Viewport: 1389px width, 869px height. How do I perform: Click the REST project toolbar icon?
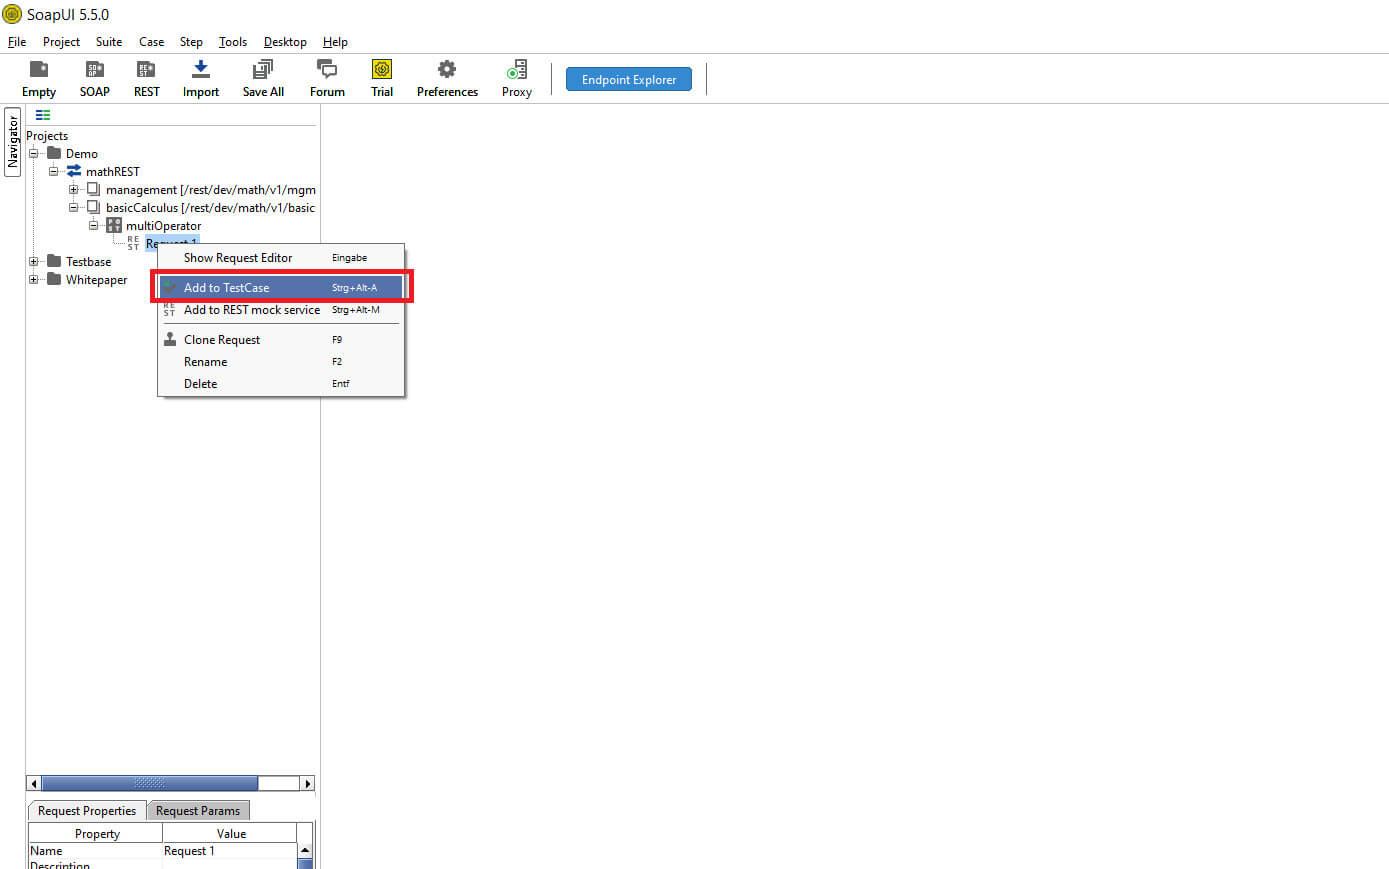coord(146,69)
